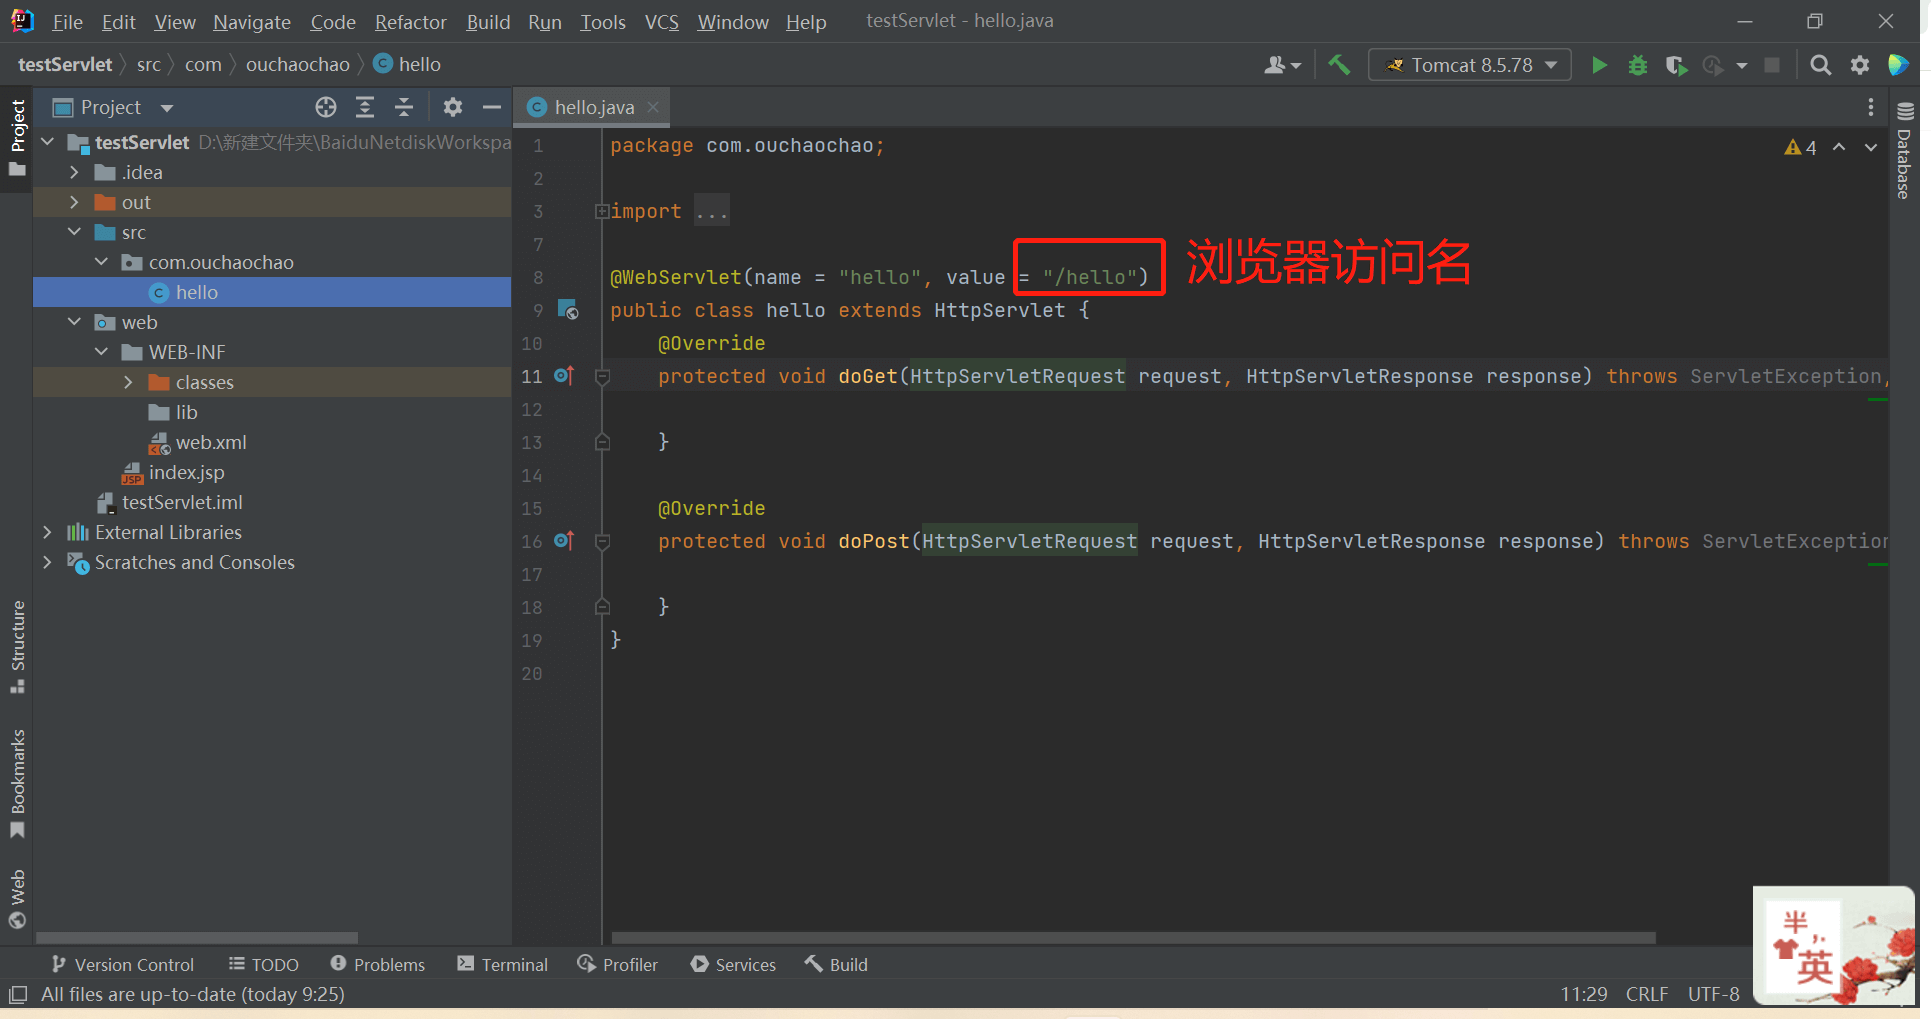The width and height of the screenshot is (1931, 1019).
Task: Toggle the Structure tool window
Action: [17, 646]
